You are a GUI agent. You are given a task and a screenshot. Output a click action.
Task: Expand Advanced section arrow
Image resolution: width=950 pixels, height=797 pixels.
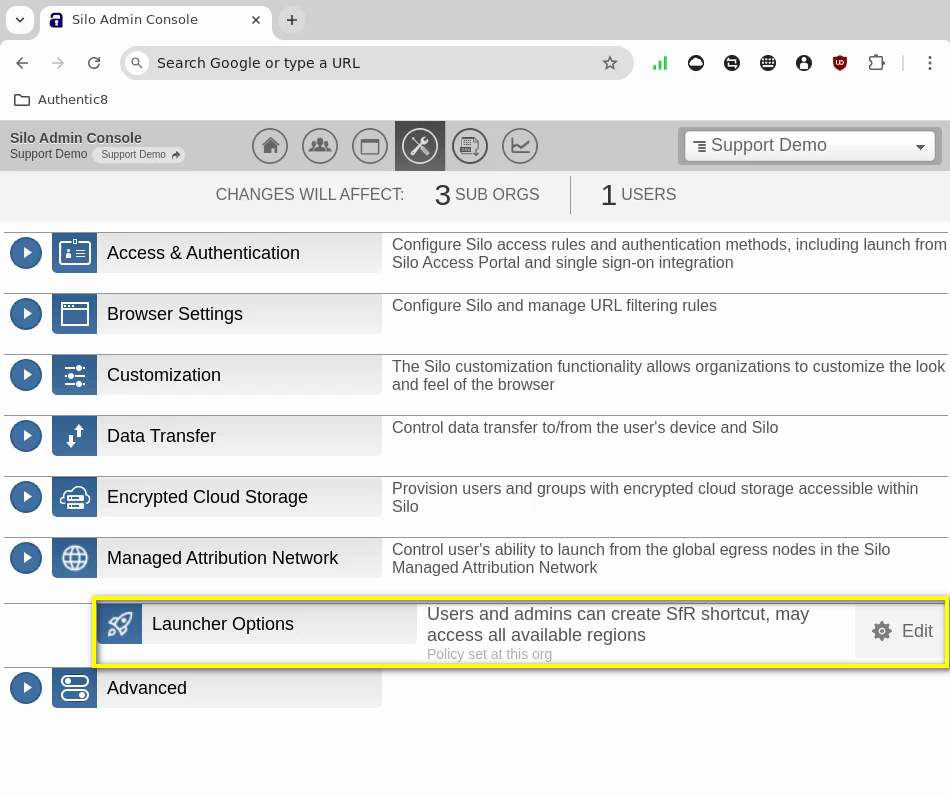pos(26,688)
